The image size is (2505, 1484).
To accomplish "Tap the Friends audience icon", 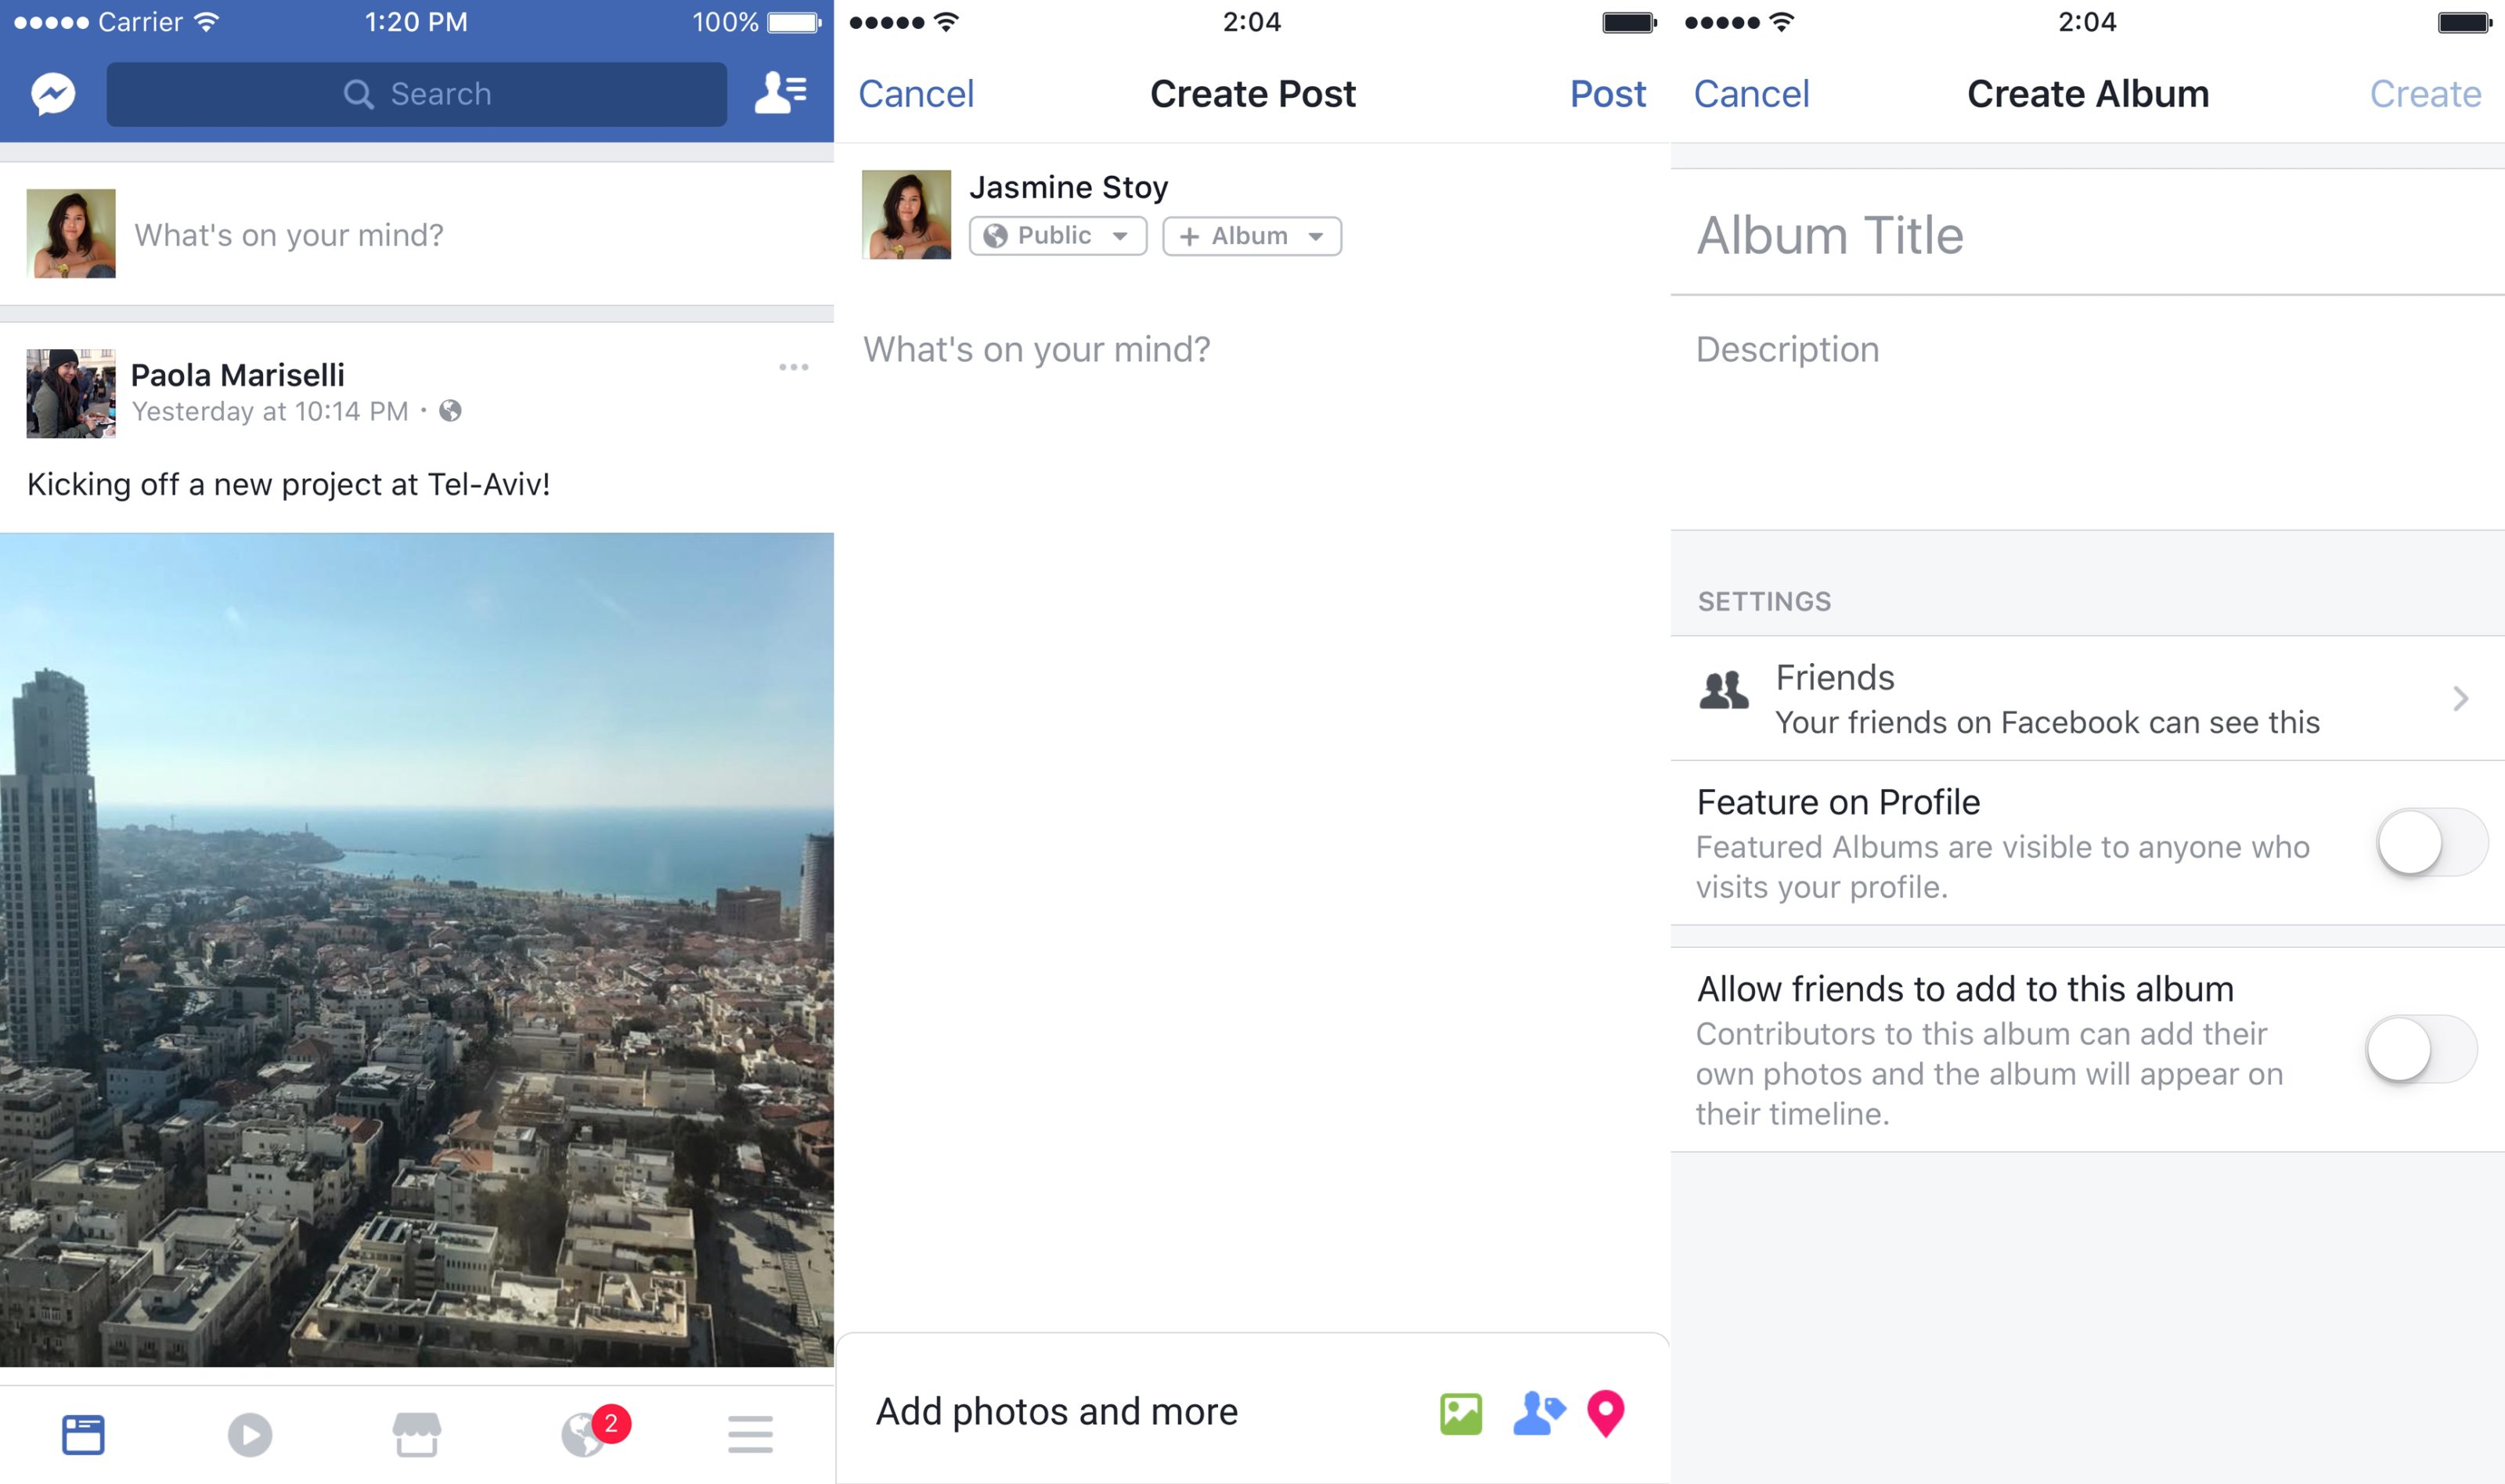I will click(1723, 690).
